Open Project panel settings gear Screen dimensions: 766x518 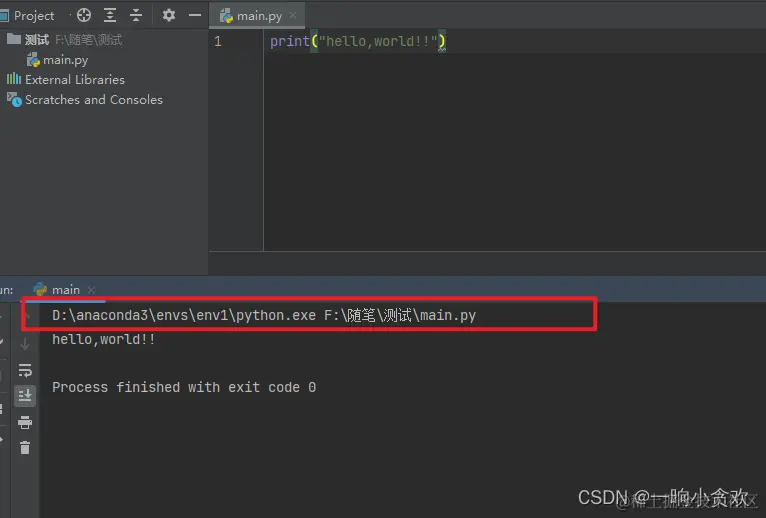tap(169, 16)
